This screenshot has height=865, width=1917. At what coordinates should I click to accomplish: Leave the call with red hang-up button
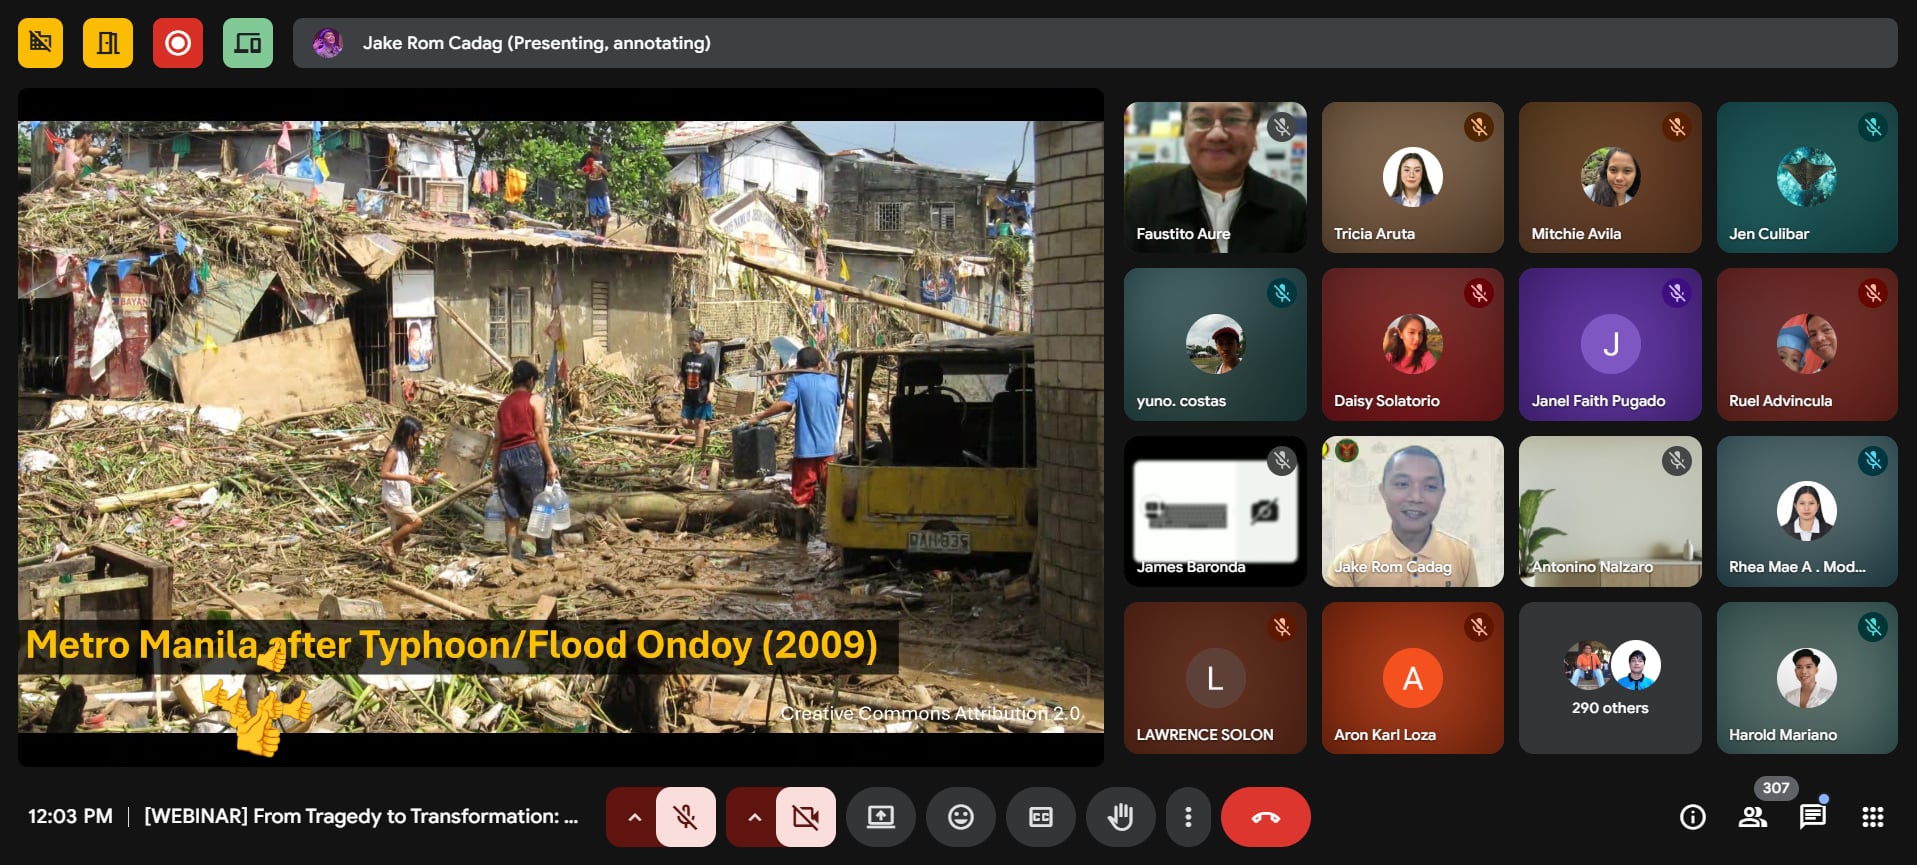tap(1265, 817)
